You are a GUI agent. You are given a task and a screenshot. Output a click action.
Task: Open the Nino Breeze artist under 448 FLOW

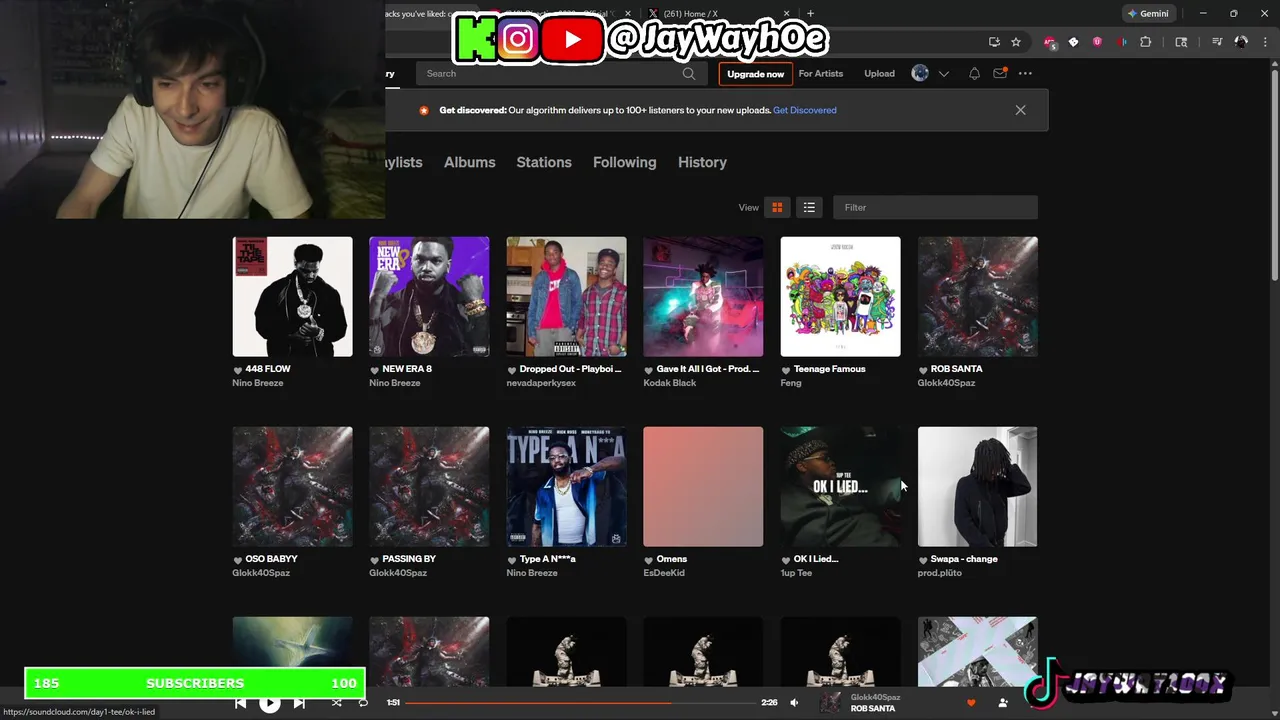pos(258,383)
